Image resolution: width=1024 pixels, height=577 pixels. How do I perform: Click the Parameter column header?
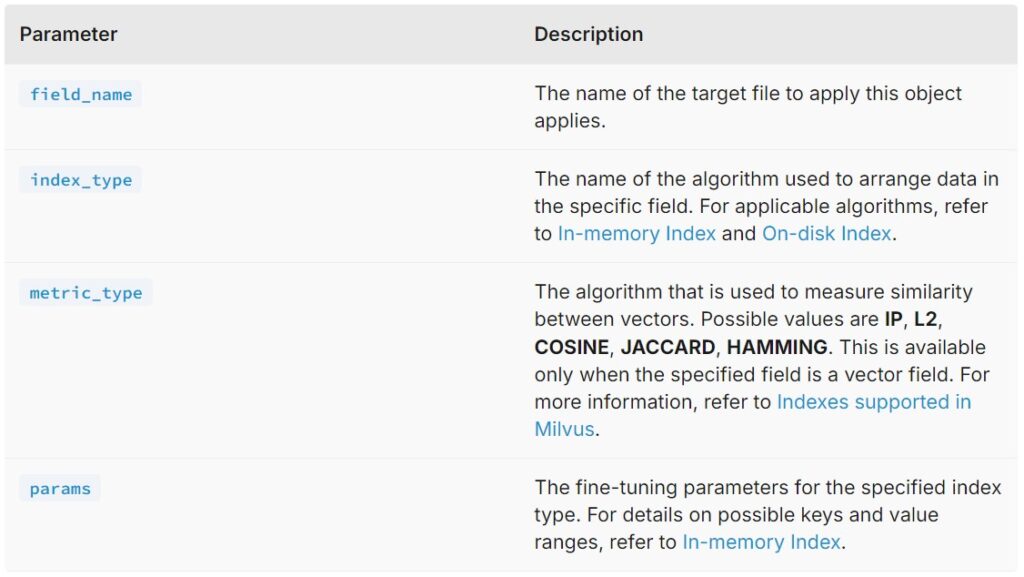tap(69, 34)
